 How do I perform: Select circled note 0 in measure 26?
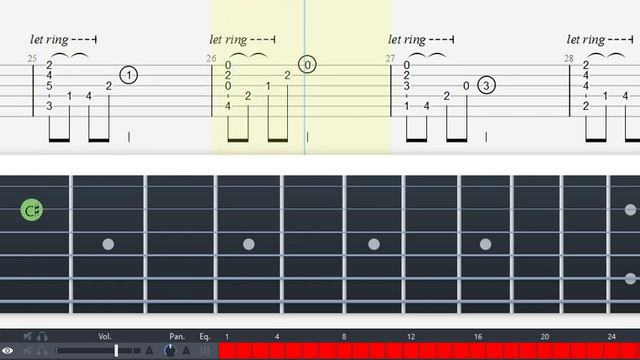click(307, 64)
